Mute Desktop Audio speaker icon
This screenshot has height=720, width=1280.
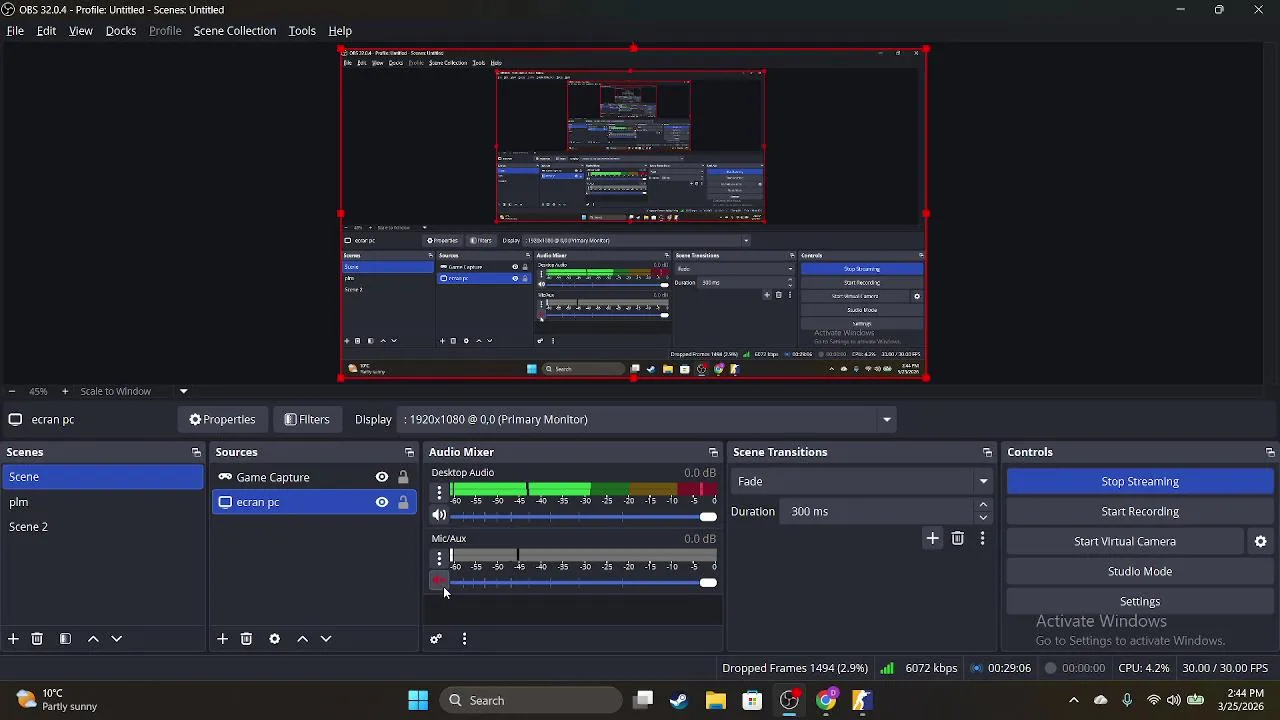pyautogui.click(x=439, y=516)
